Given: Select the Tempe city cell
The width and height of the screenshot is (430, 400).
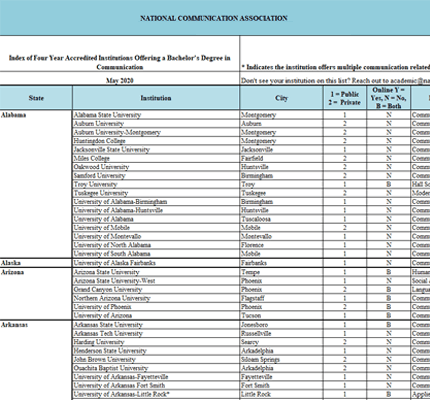Looking at the screenshot, I should (281, 272).
